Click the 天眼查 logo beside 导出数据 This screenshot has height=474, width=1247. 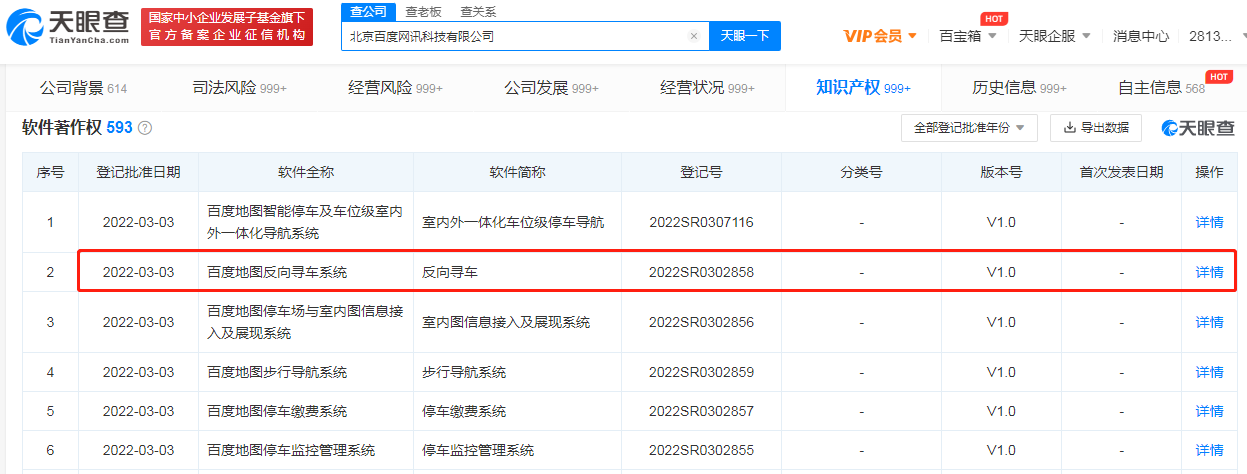(x=1198, y=128)
